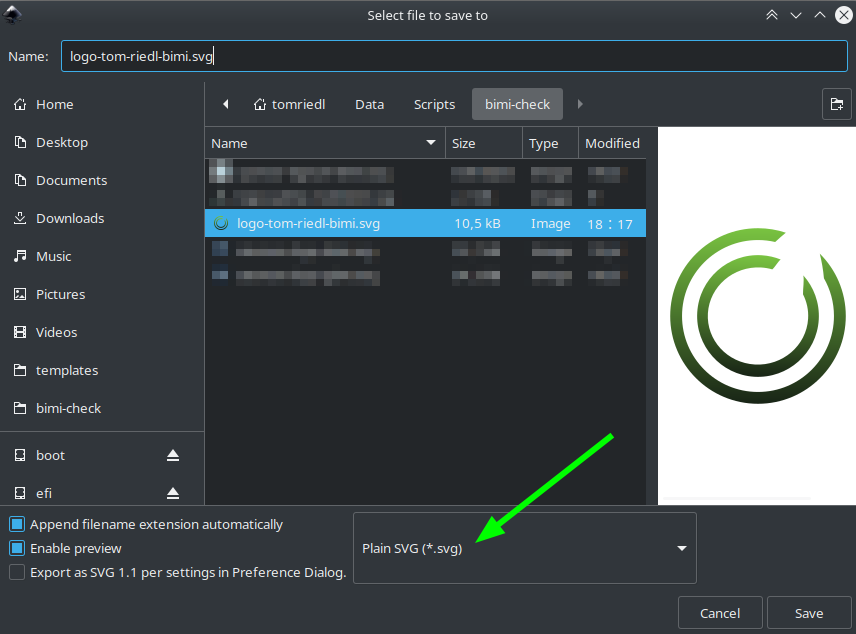
Task: Toggle the Enable preview checkbox
Action: click(14, 548)
